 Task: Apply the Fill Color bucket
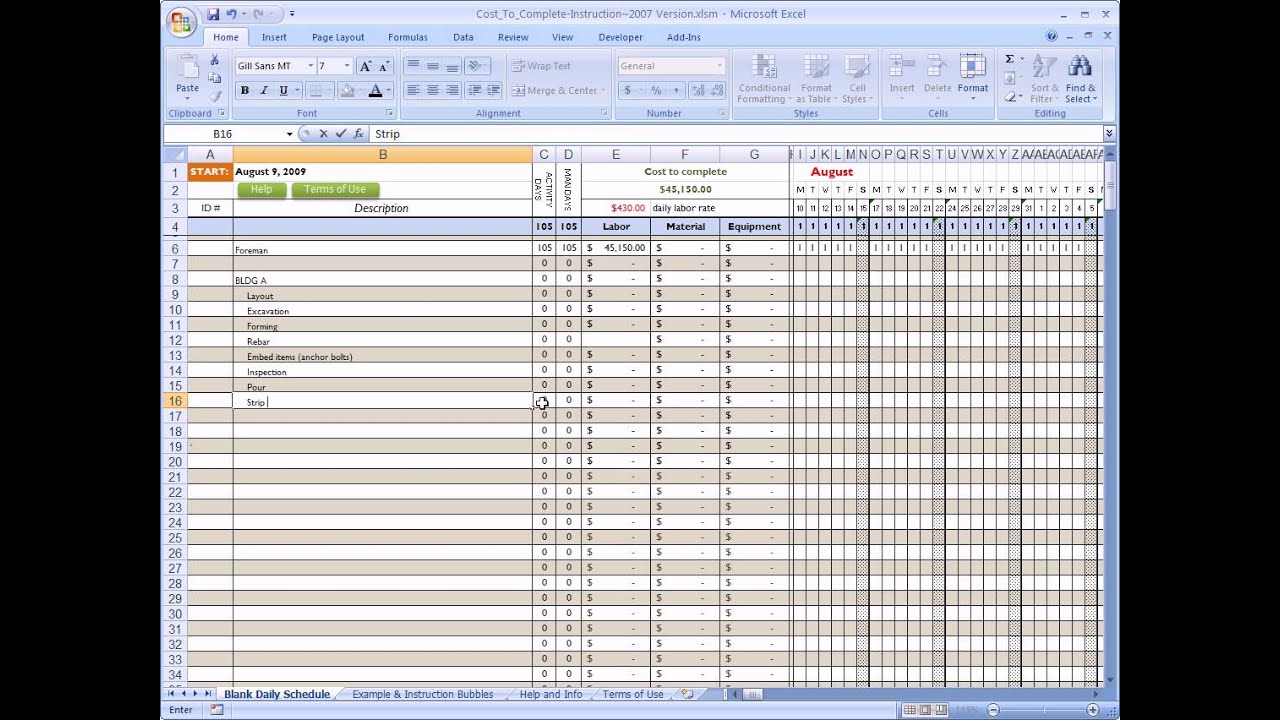[346, 90]
